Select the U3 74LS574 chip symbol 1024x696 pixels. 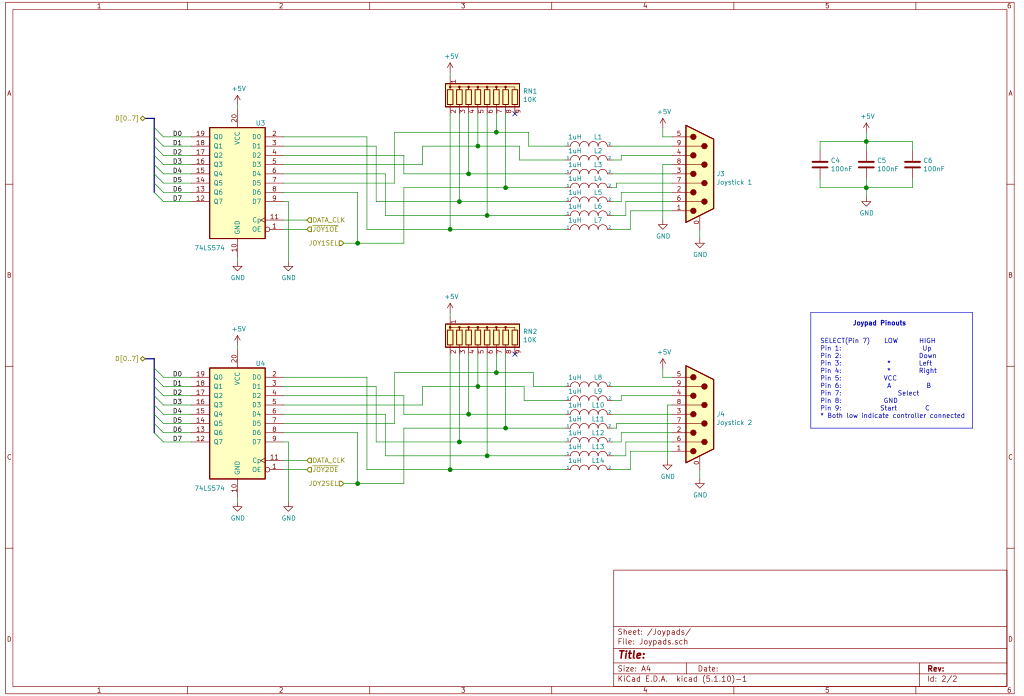(237, 183)
